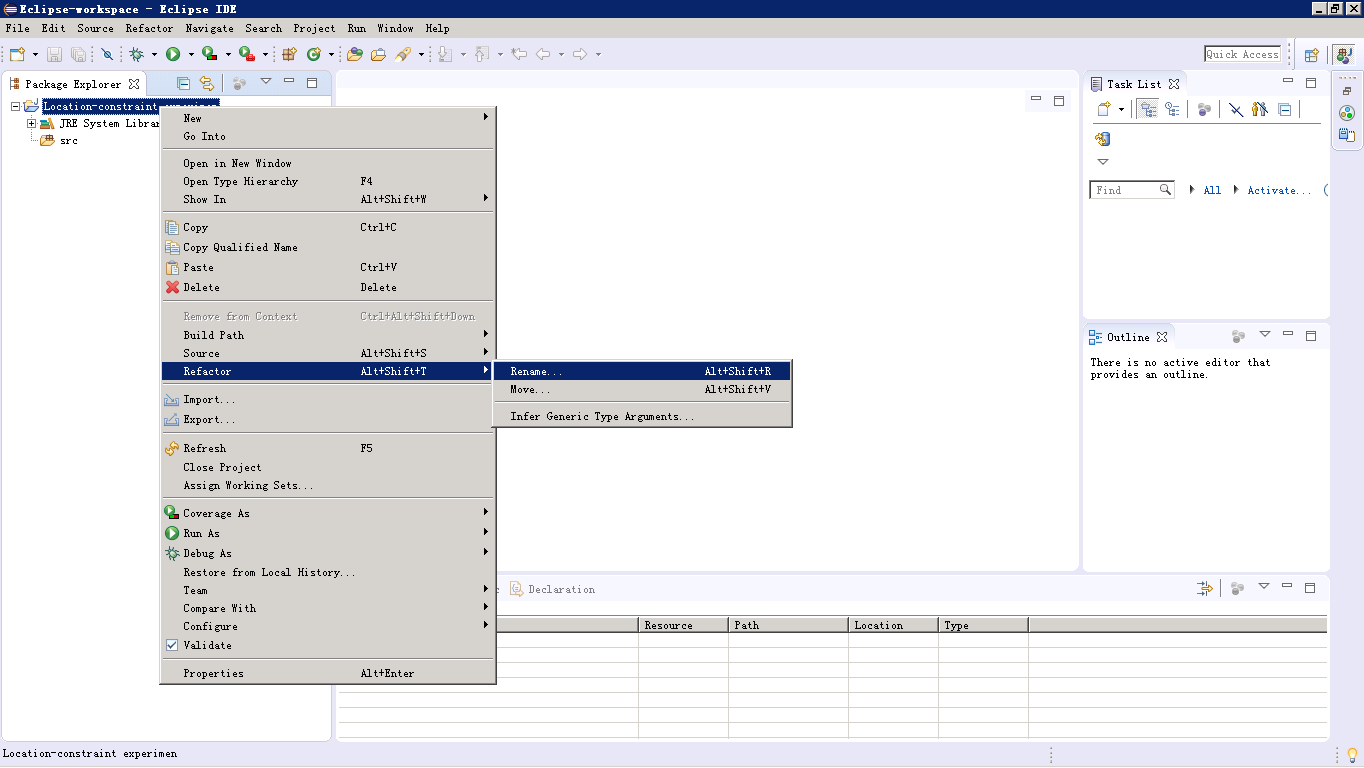The image size is (1364, 768).
Task: Click the Save disk icon in toolbar
Action: click(x=55, y=54)
